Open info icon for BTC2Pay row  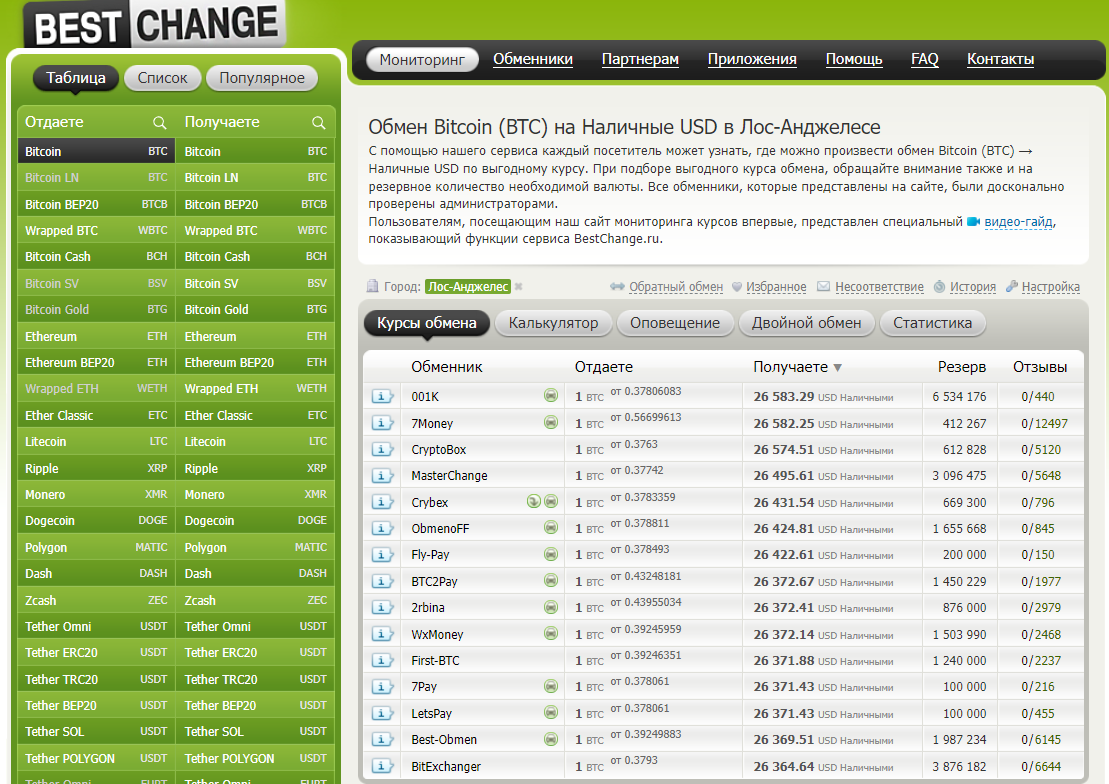(x=382, y=582)
